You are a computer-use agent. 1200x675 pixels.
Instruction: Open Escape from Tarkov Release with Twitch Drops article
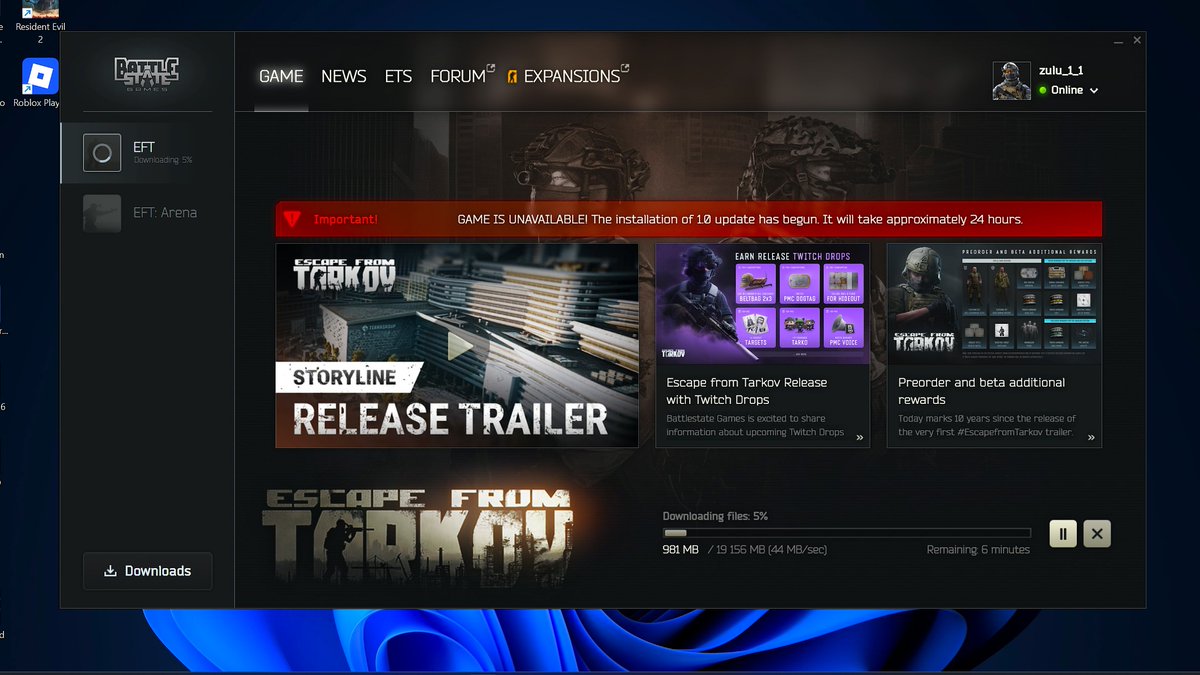click(x=747, y=391)
